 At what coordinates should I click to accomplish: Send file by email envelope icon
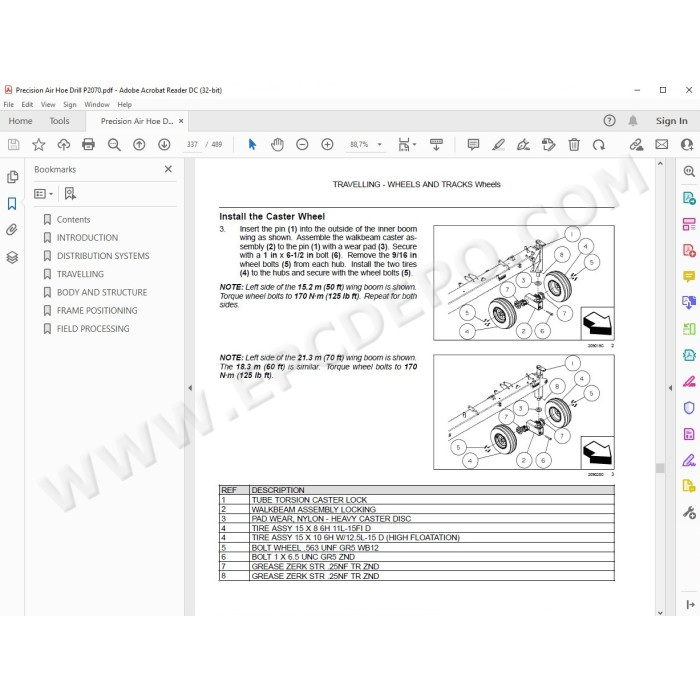coord(662,144)
